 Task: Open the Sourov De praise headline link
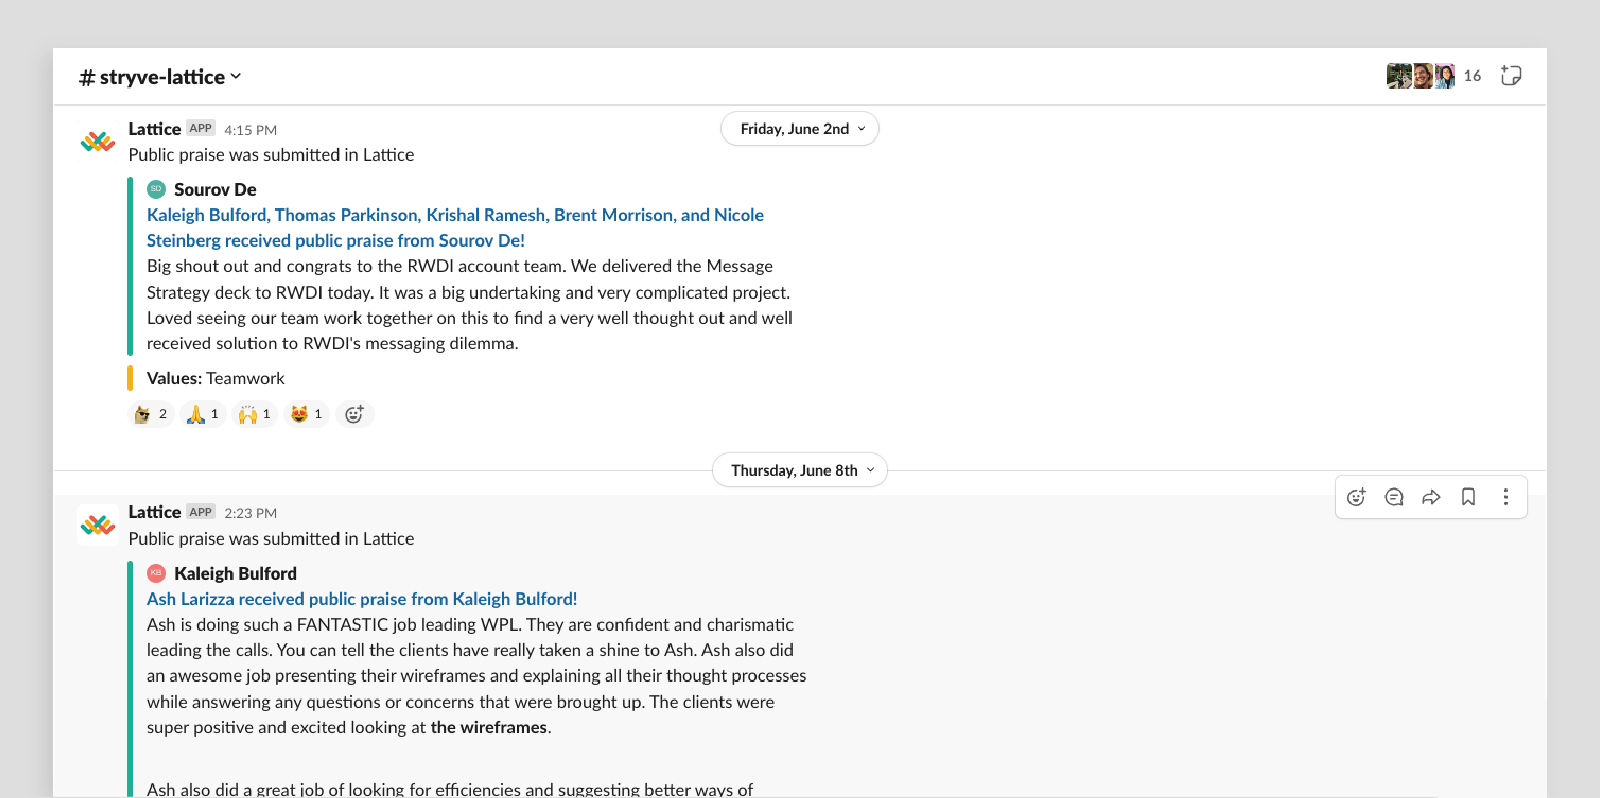(455, 228)
